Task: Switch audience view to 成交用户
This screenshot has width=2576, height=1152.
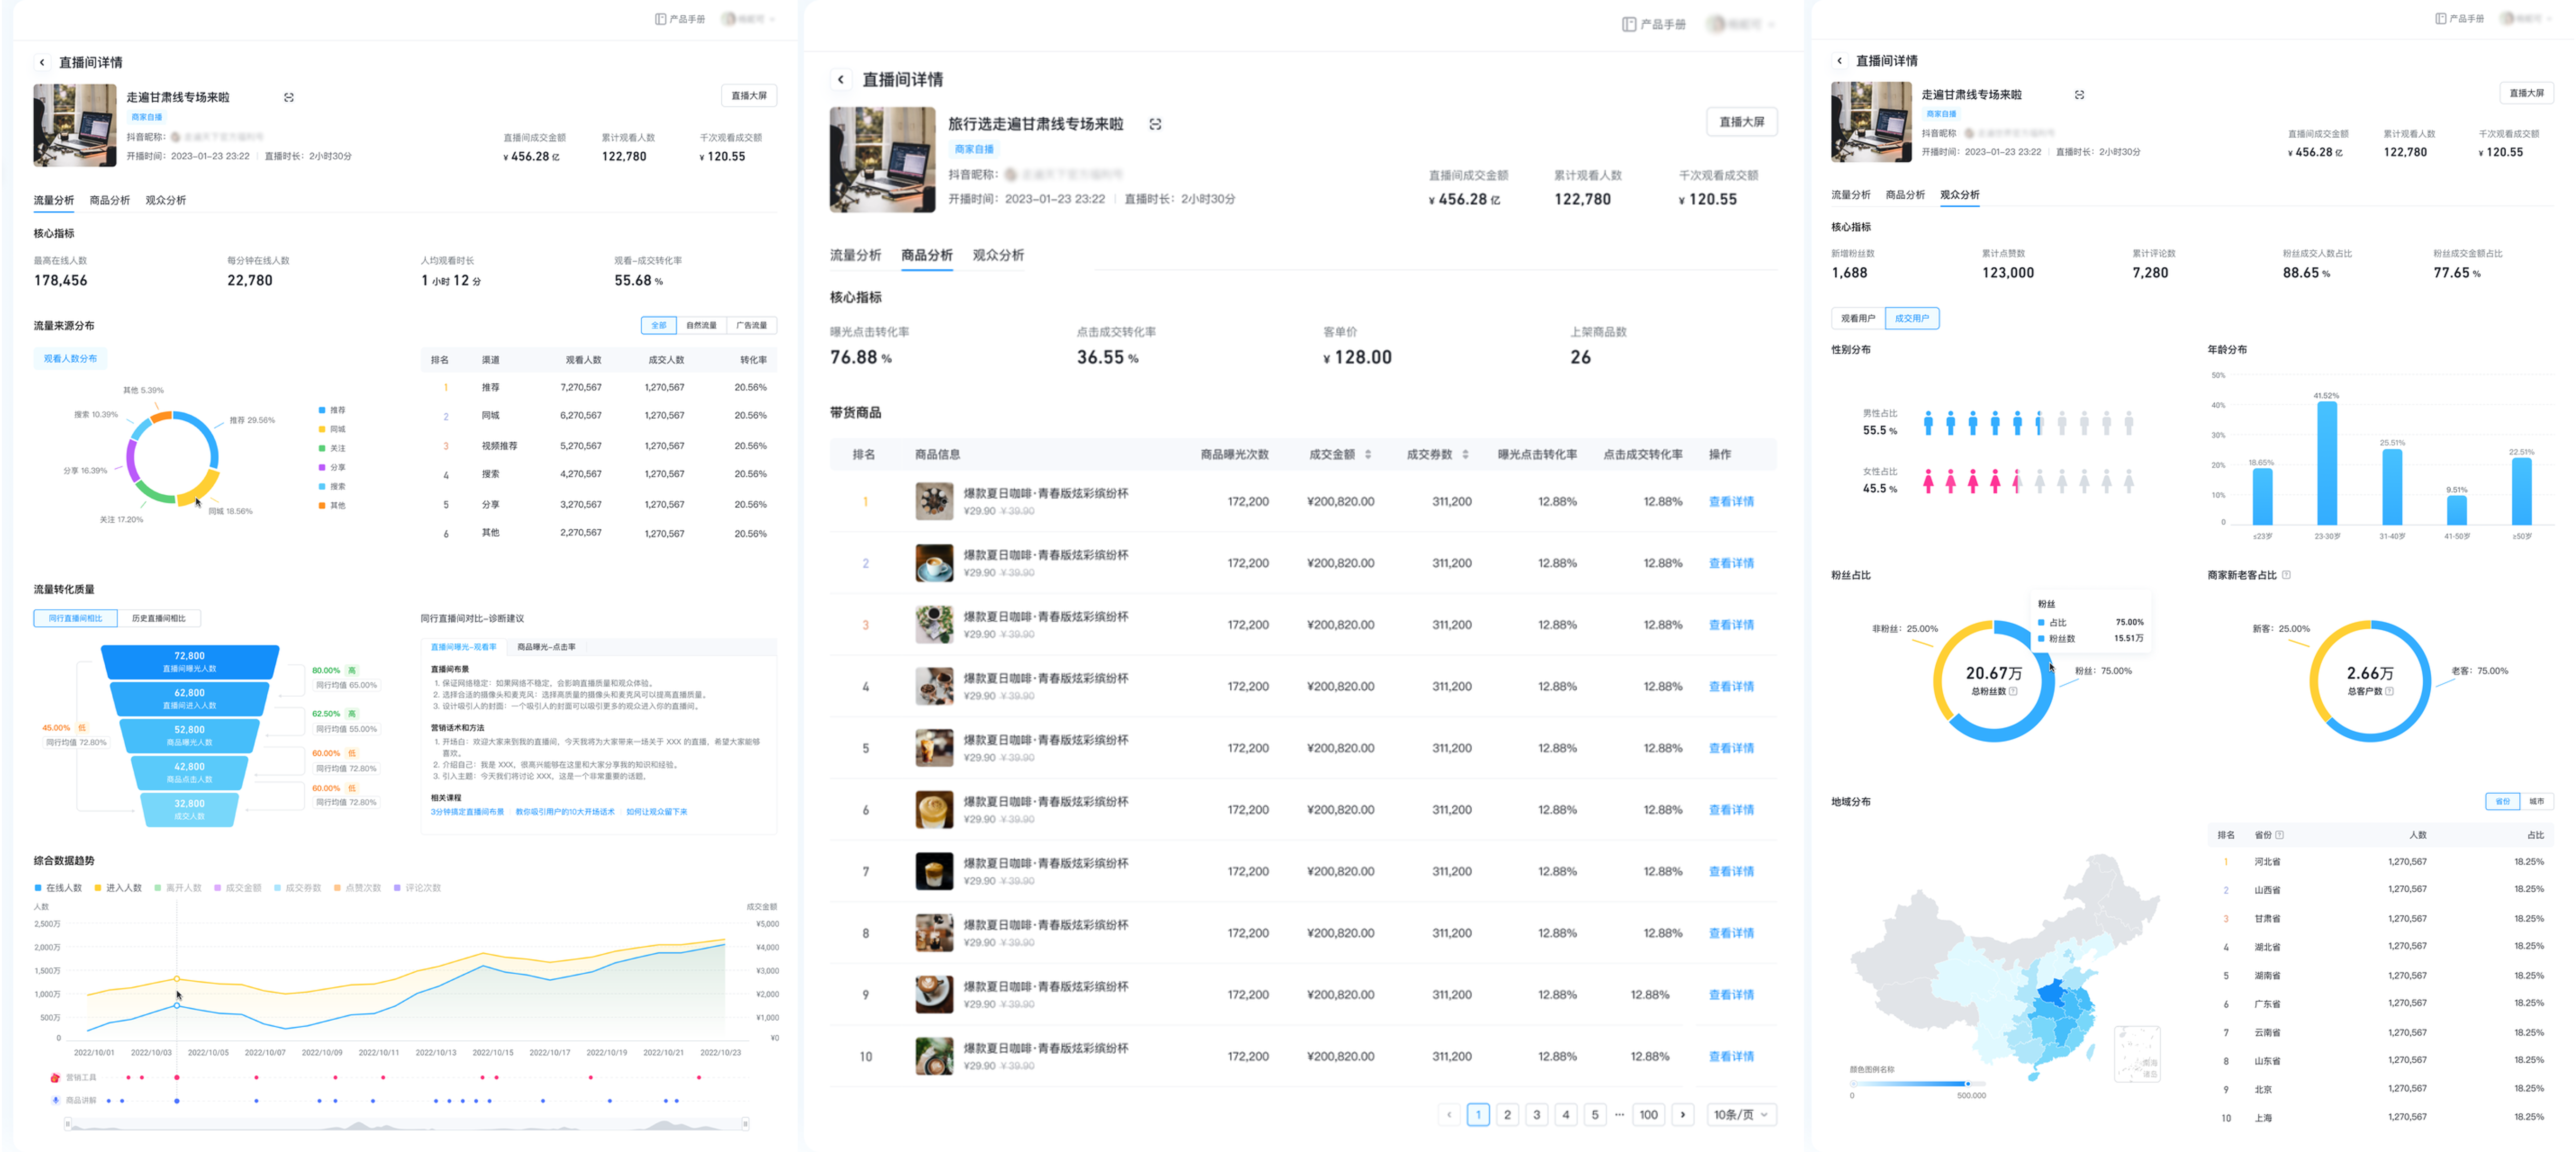Action: point(1912,318)
